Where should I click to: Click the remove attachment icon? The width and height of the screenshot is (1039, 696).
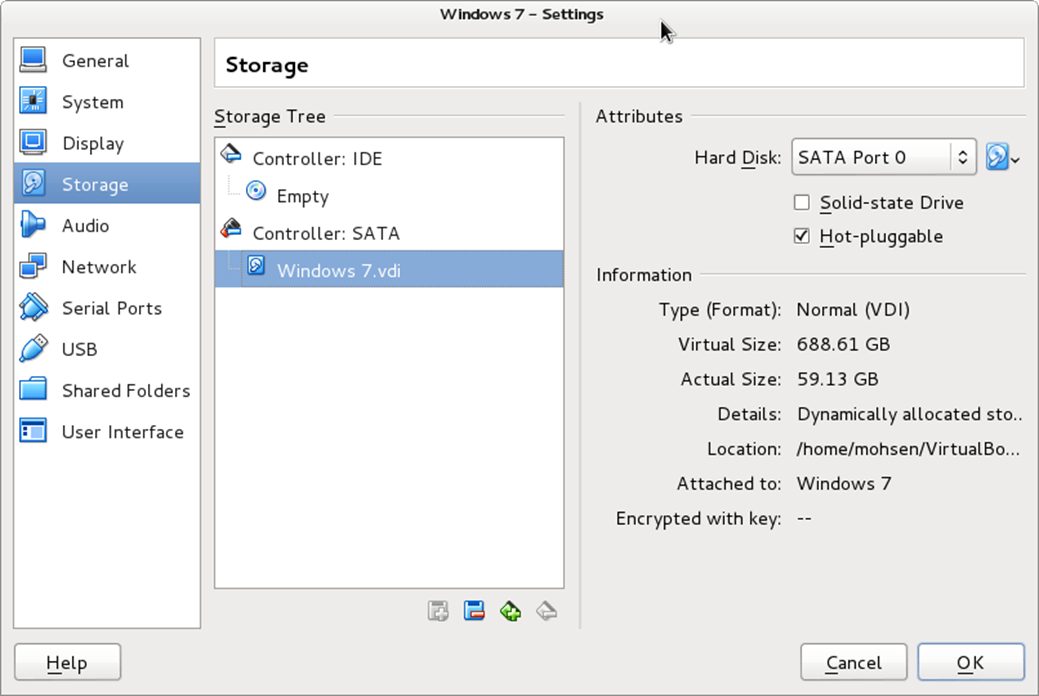pyautogui.click(x=474, y=611)
